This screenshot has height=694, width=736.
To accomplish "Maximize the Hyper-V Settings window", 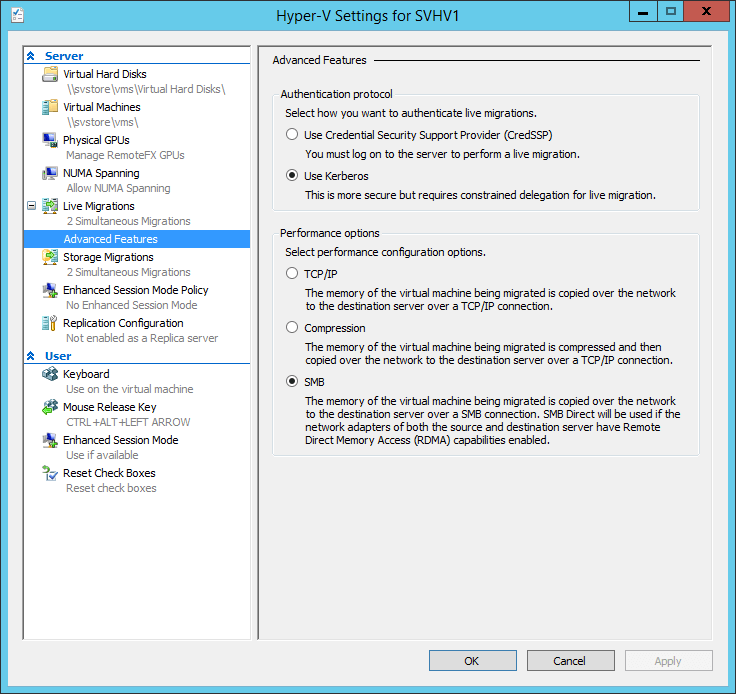I will pos(670,11).
